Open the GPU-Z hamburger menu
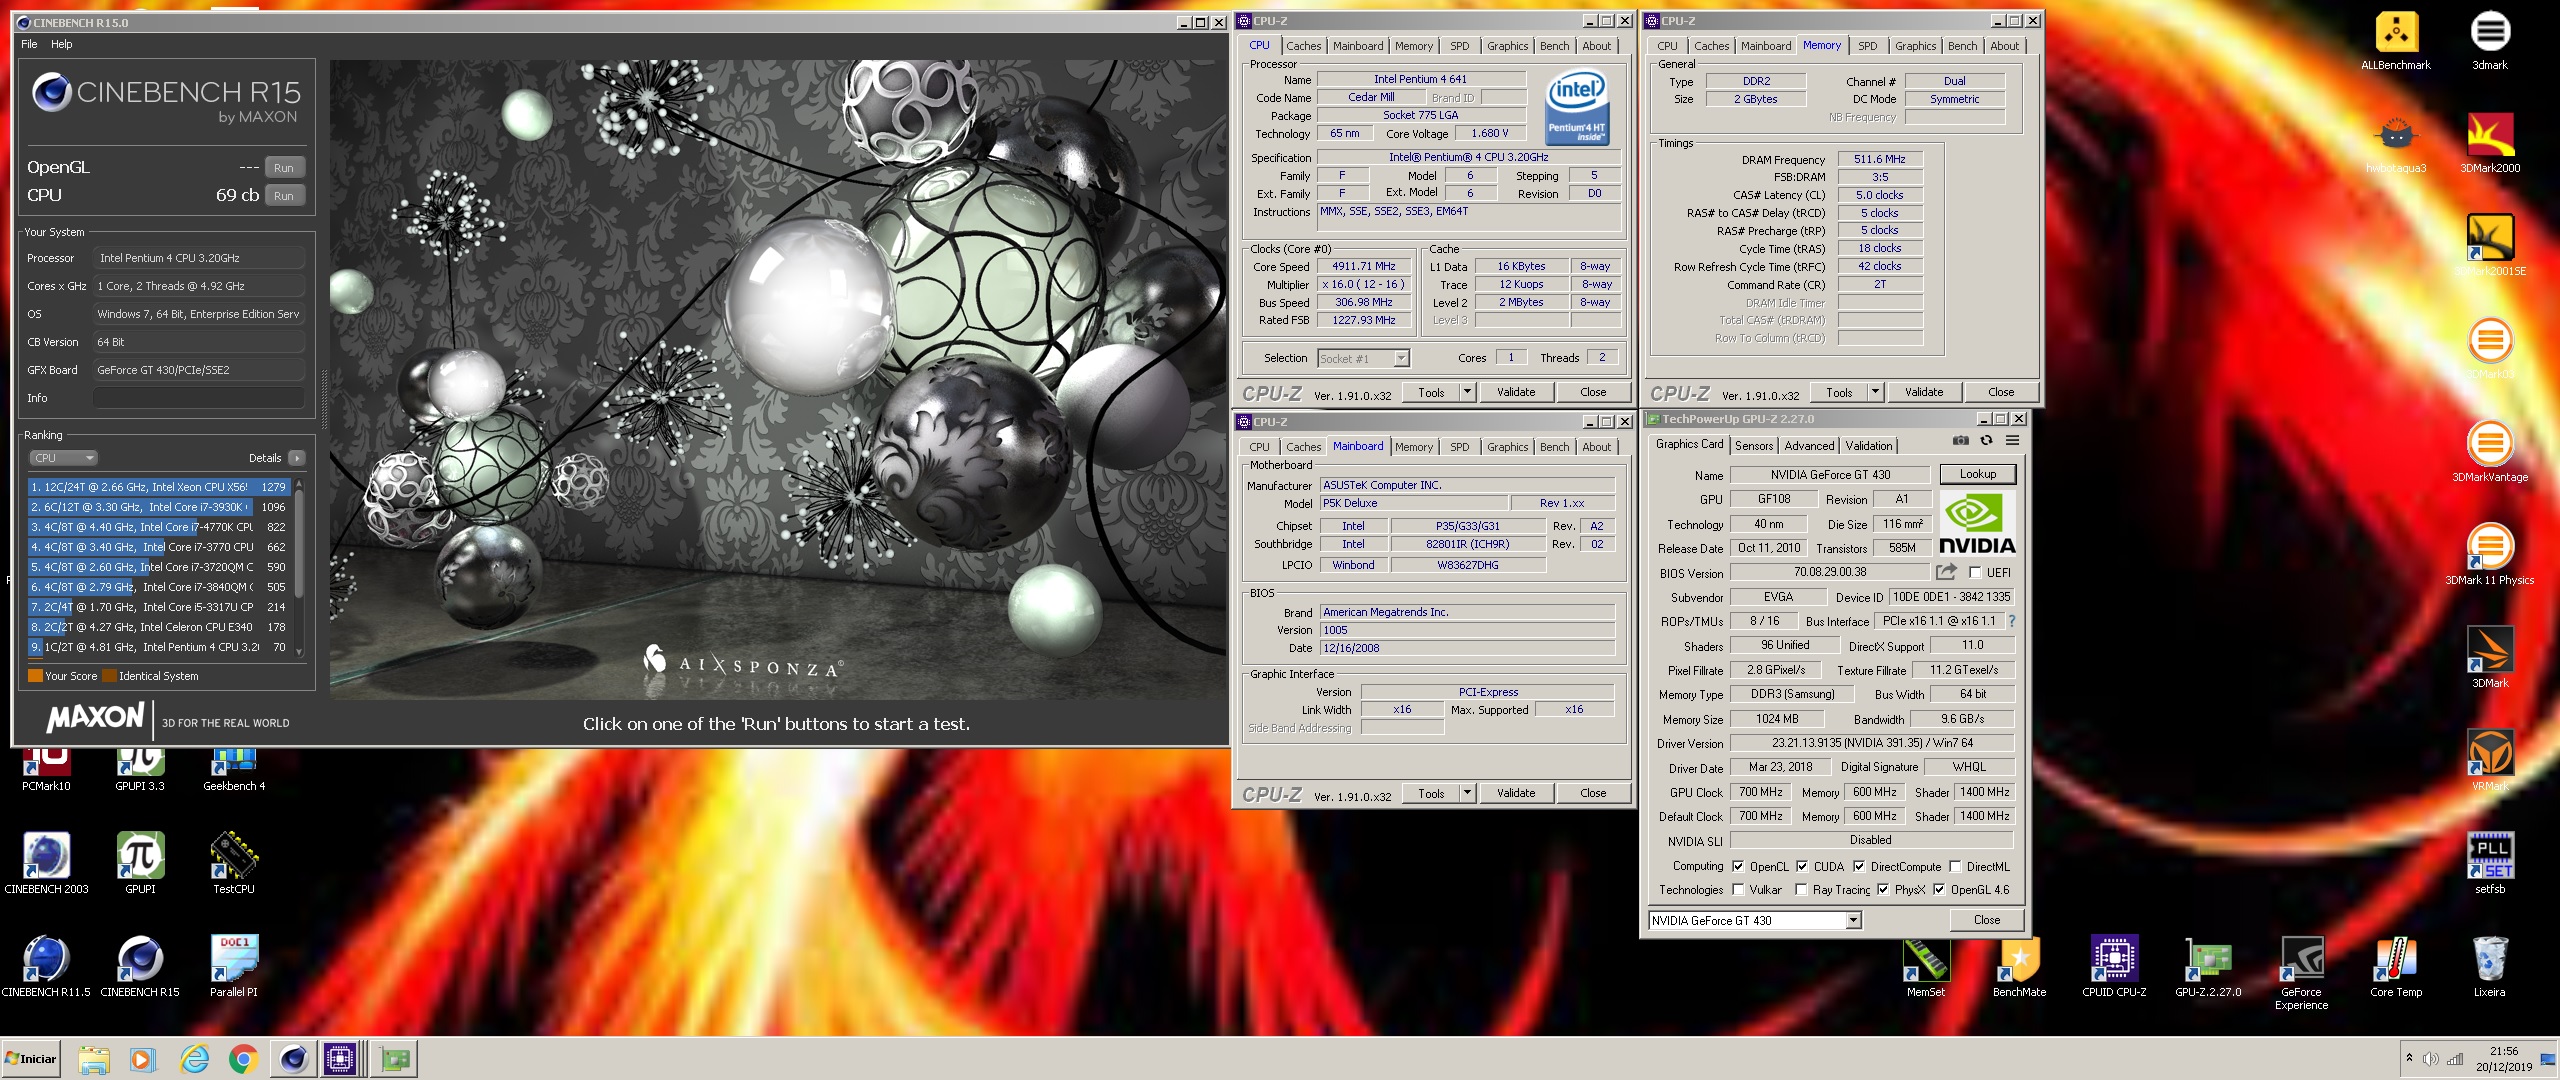Screen dimensions: 2560x1080 [x=2012, y=441]
